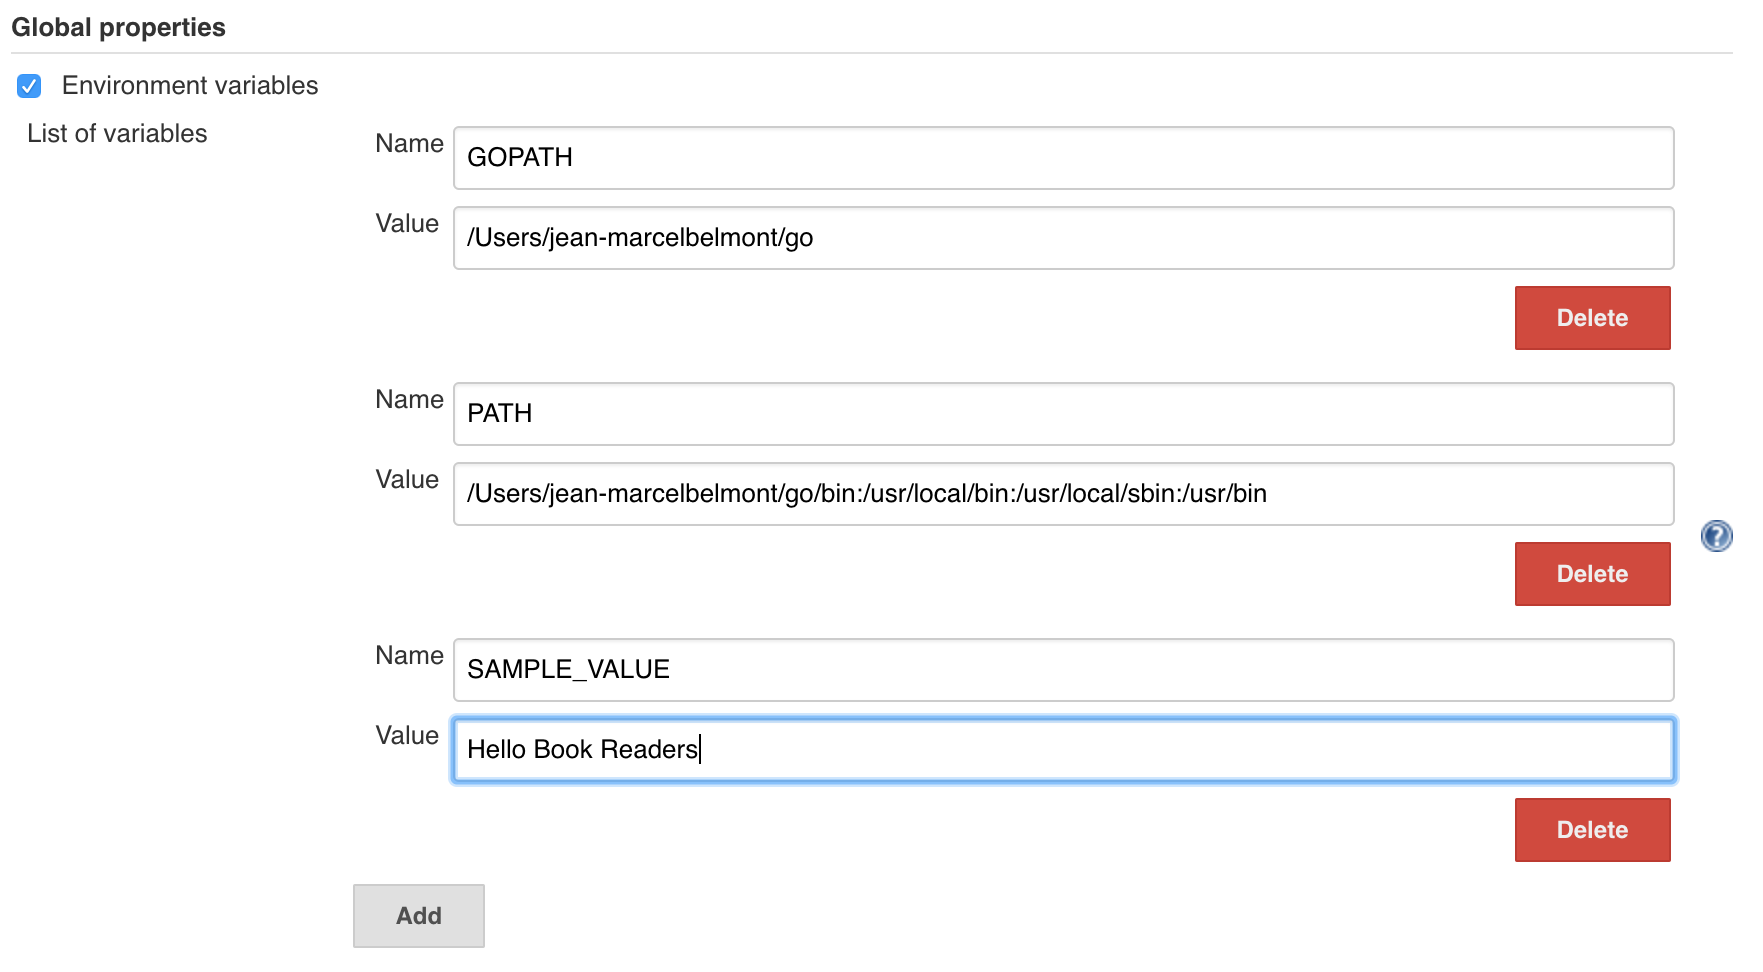Click the PATH value field with /usr/local/bin
Screen dimensions: 1763x972
(x=1063, y=494)
